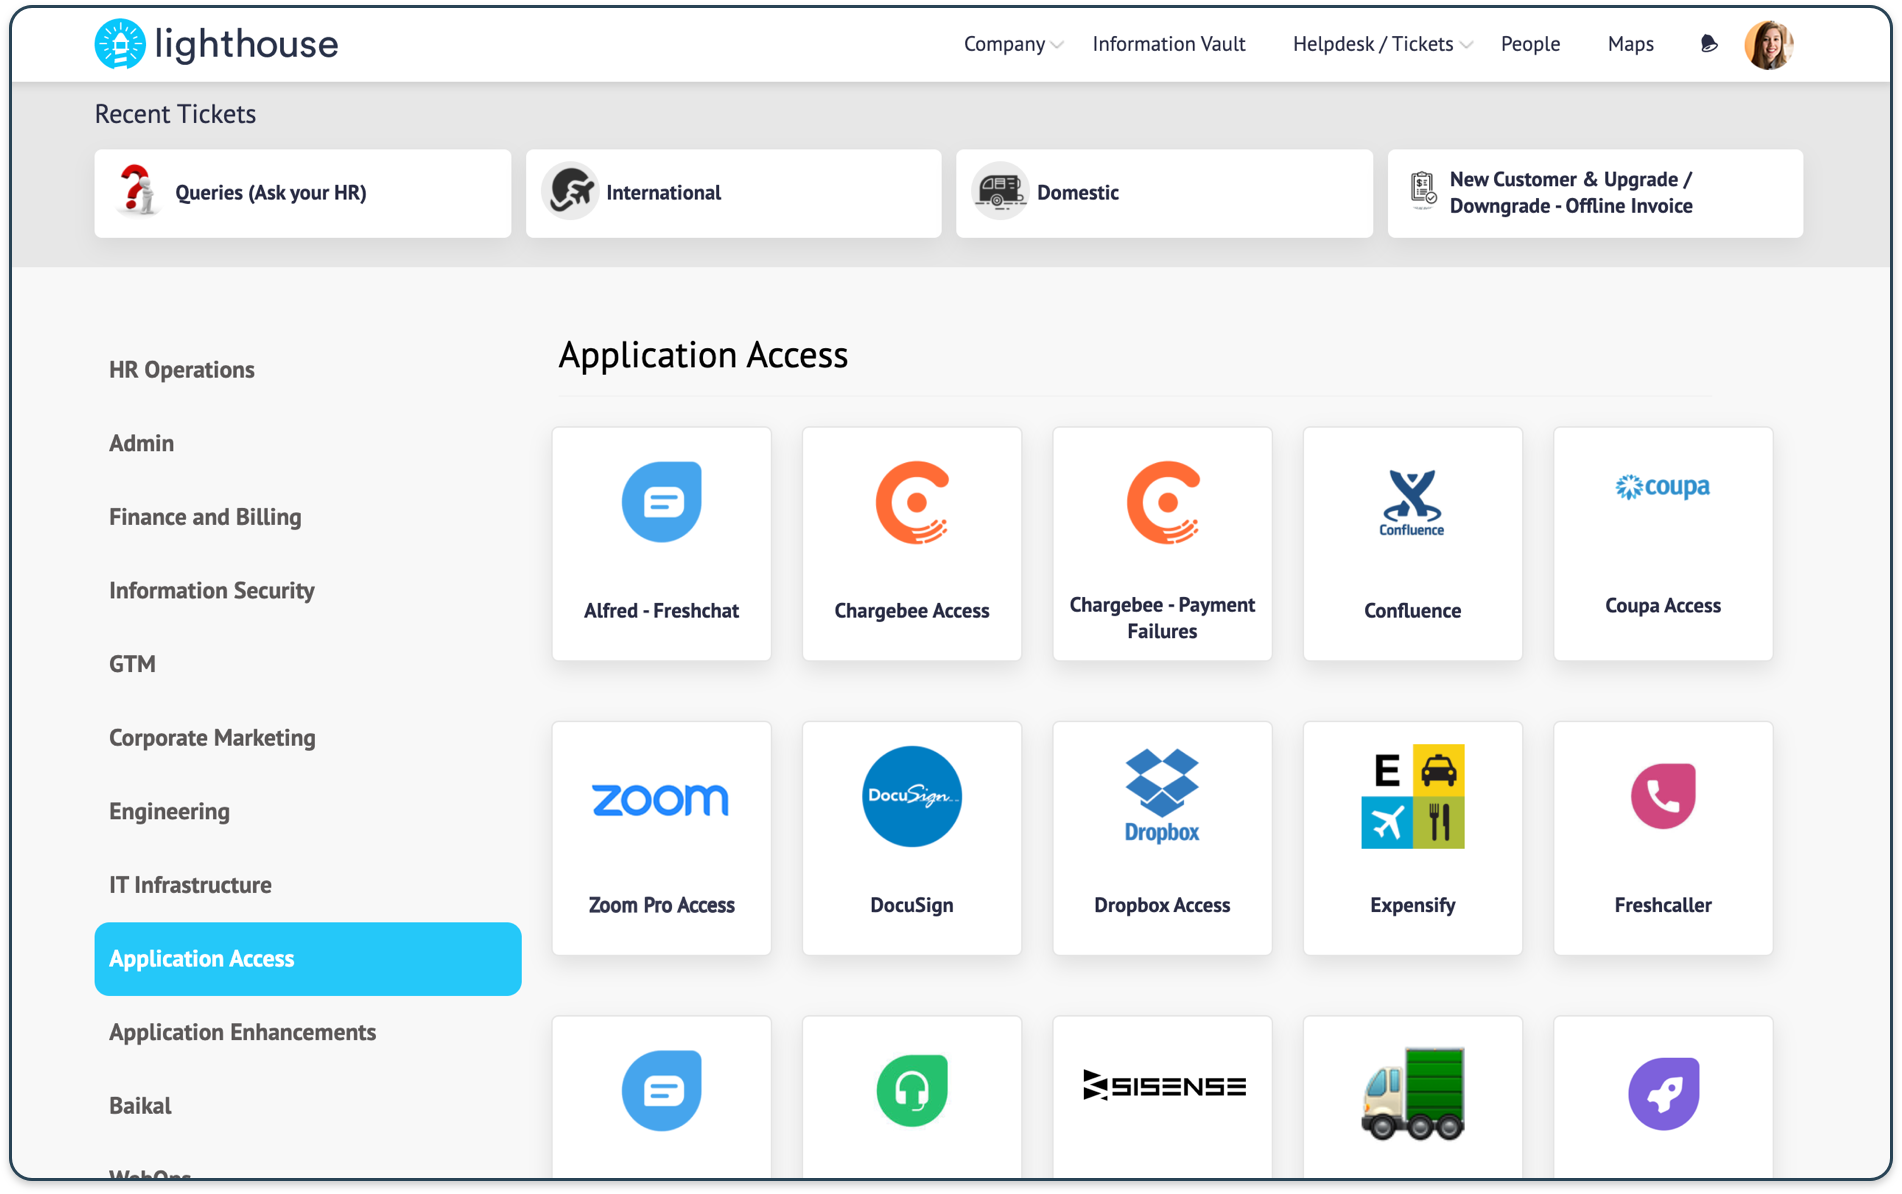The height and width of the screenshot is (1194, 1902).
Task: Click the Zoom Pro Access icon
Action: (x=661, y=799)
